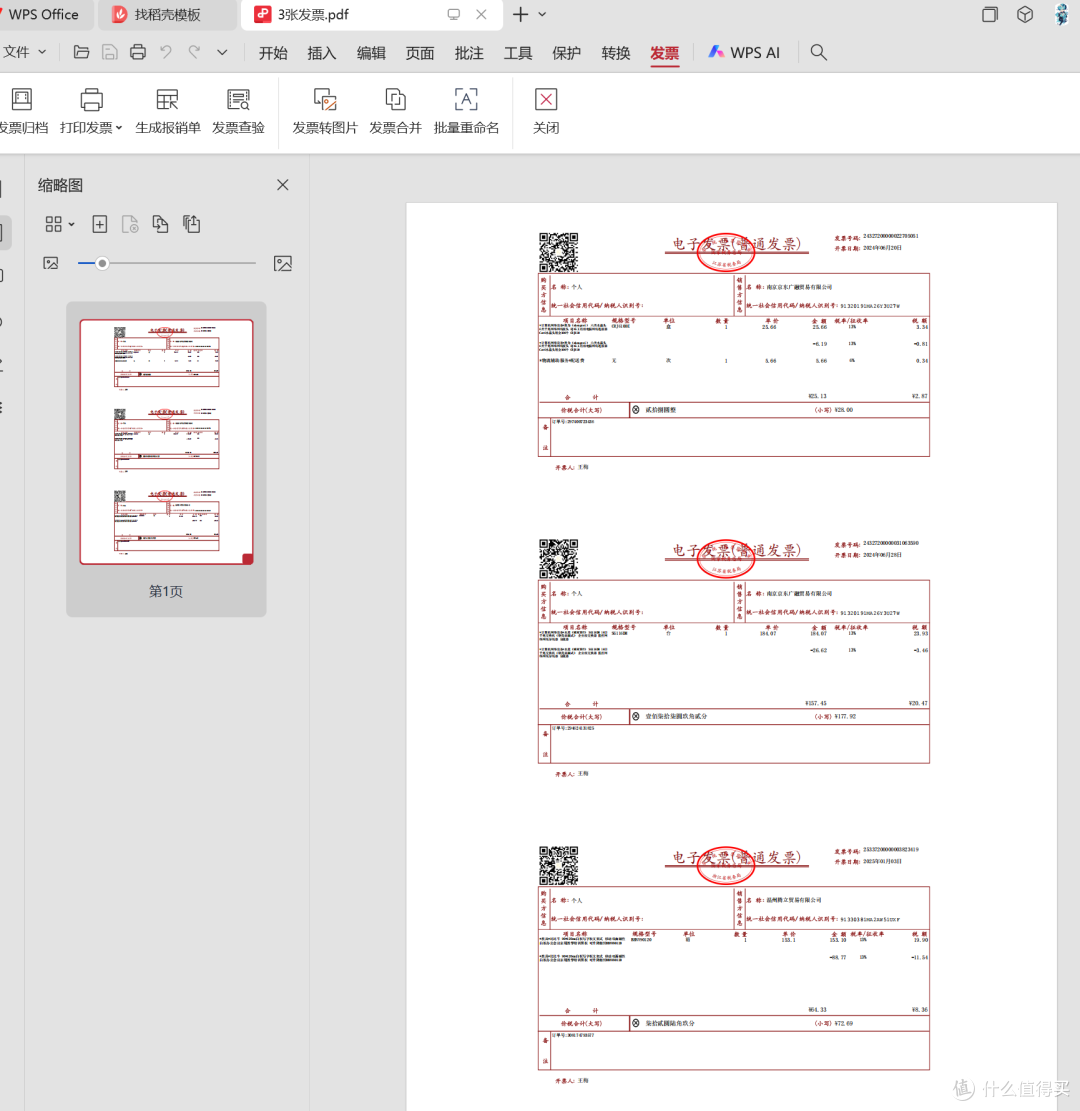Shrink thumbnails with small image icon
The image size is (1080, 1111).
51,264
